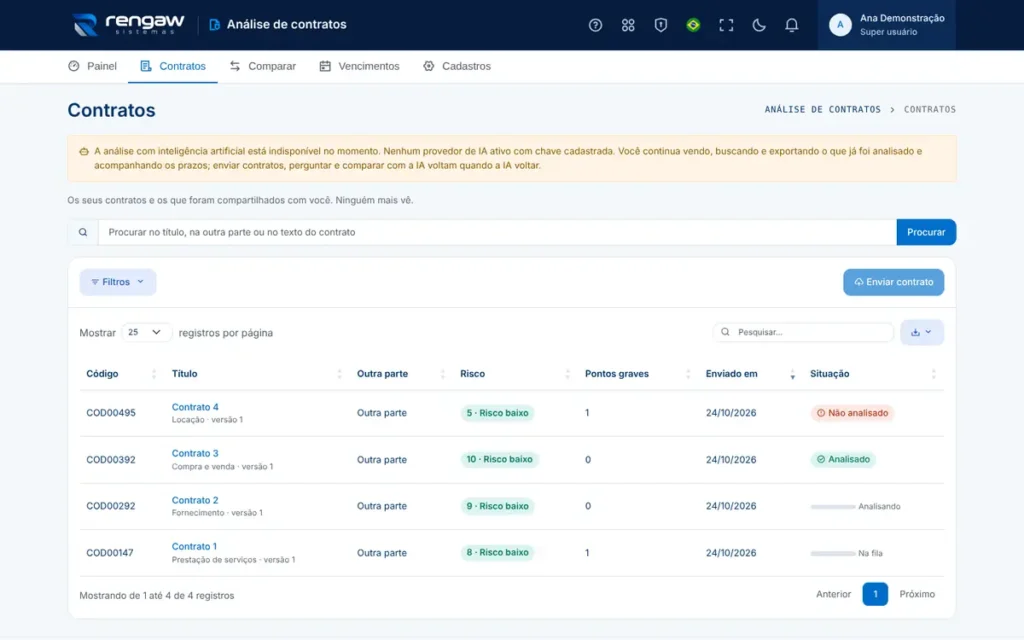The height and width of the screenshot is (640, 1024).
Task: Click code COD00392
Action: (111, 460)
